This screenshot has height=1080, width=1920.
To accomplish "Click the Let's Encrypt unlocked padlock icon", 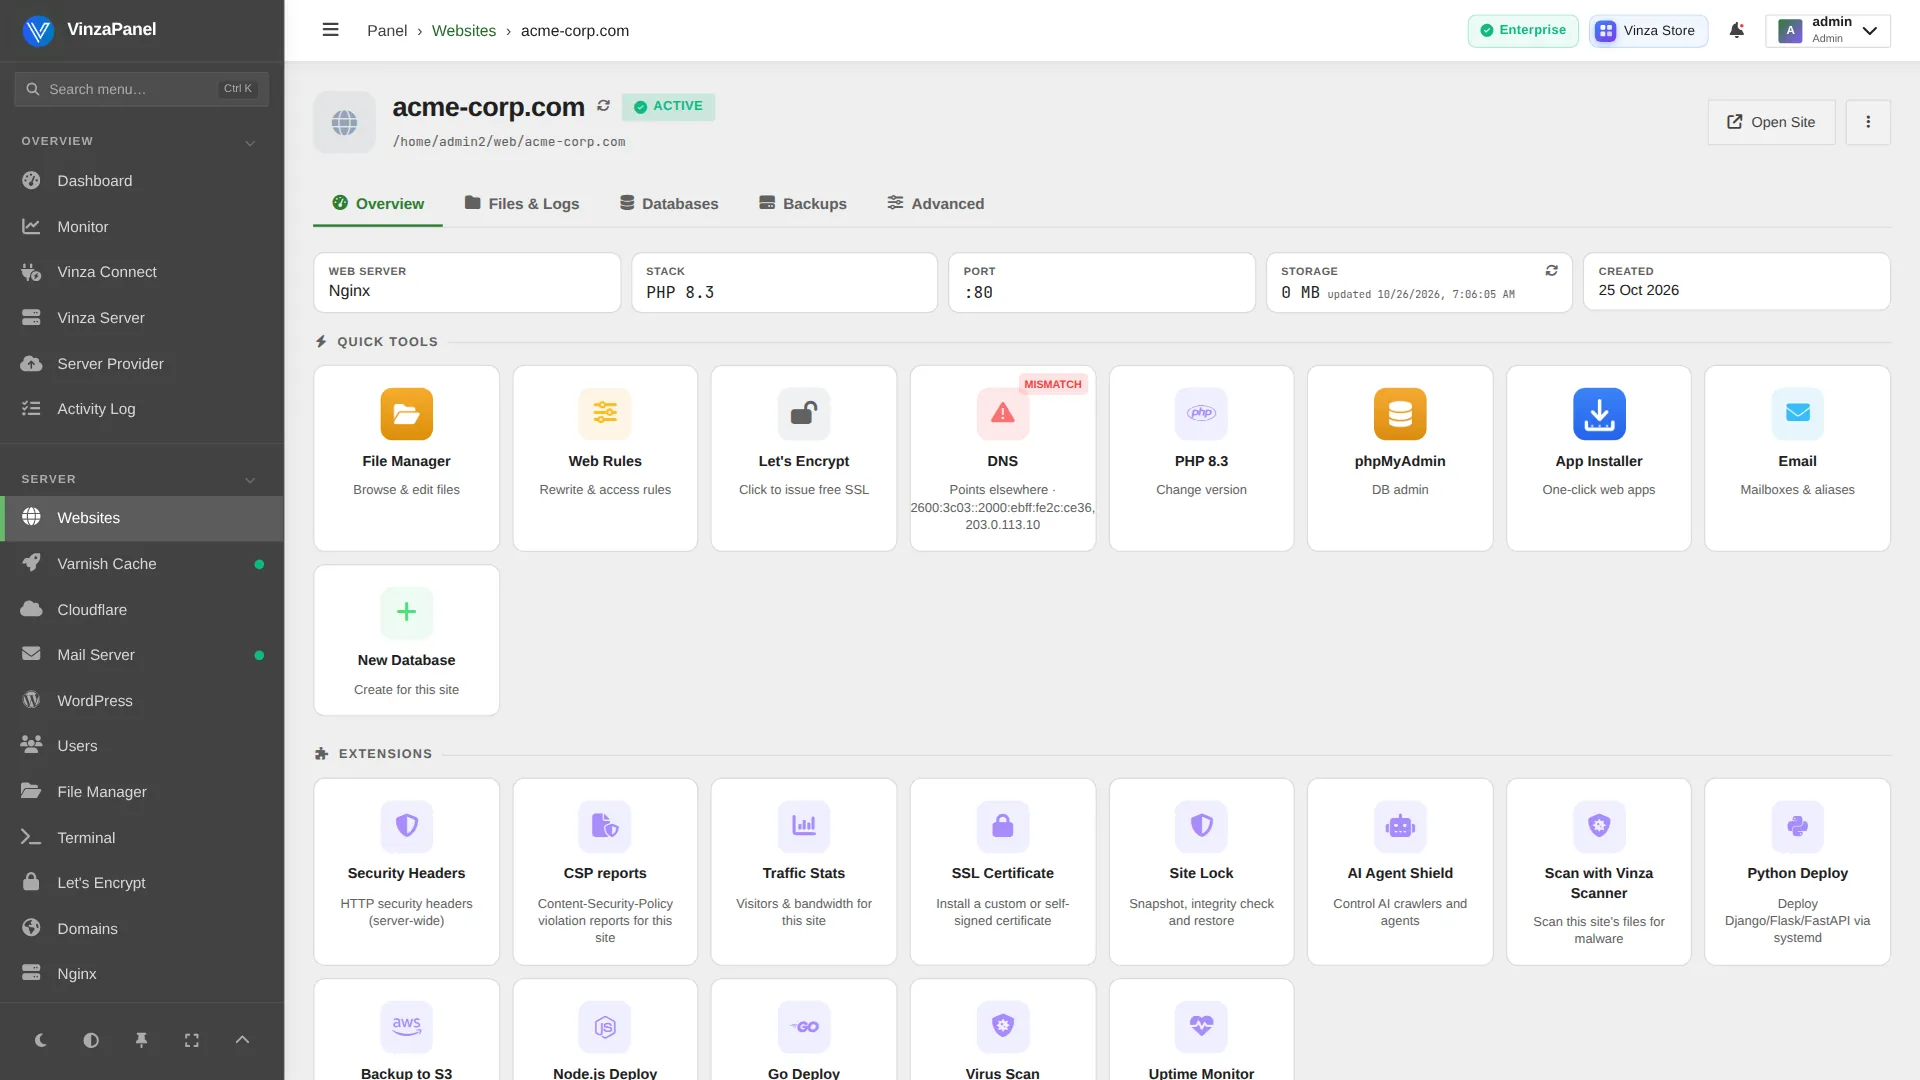I will [804, 414].
